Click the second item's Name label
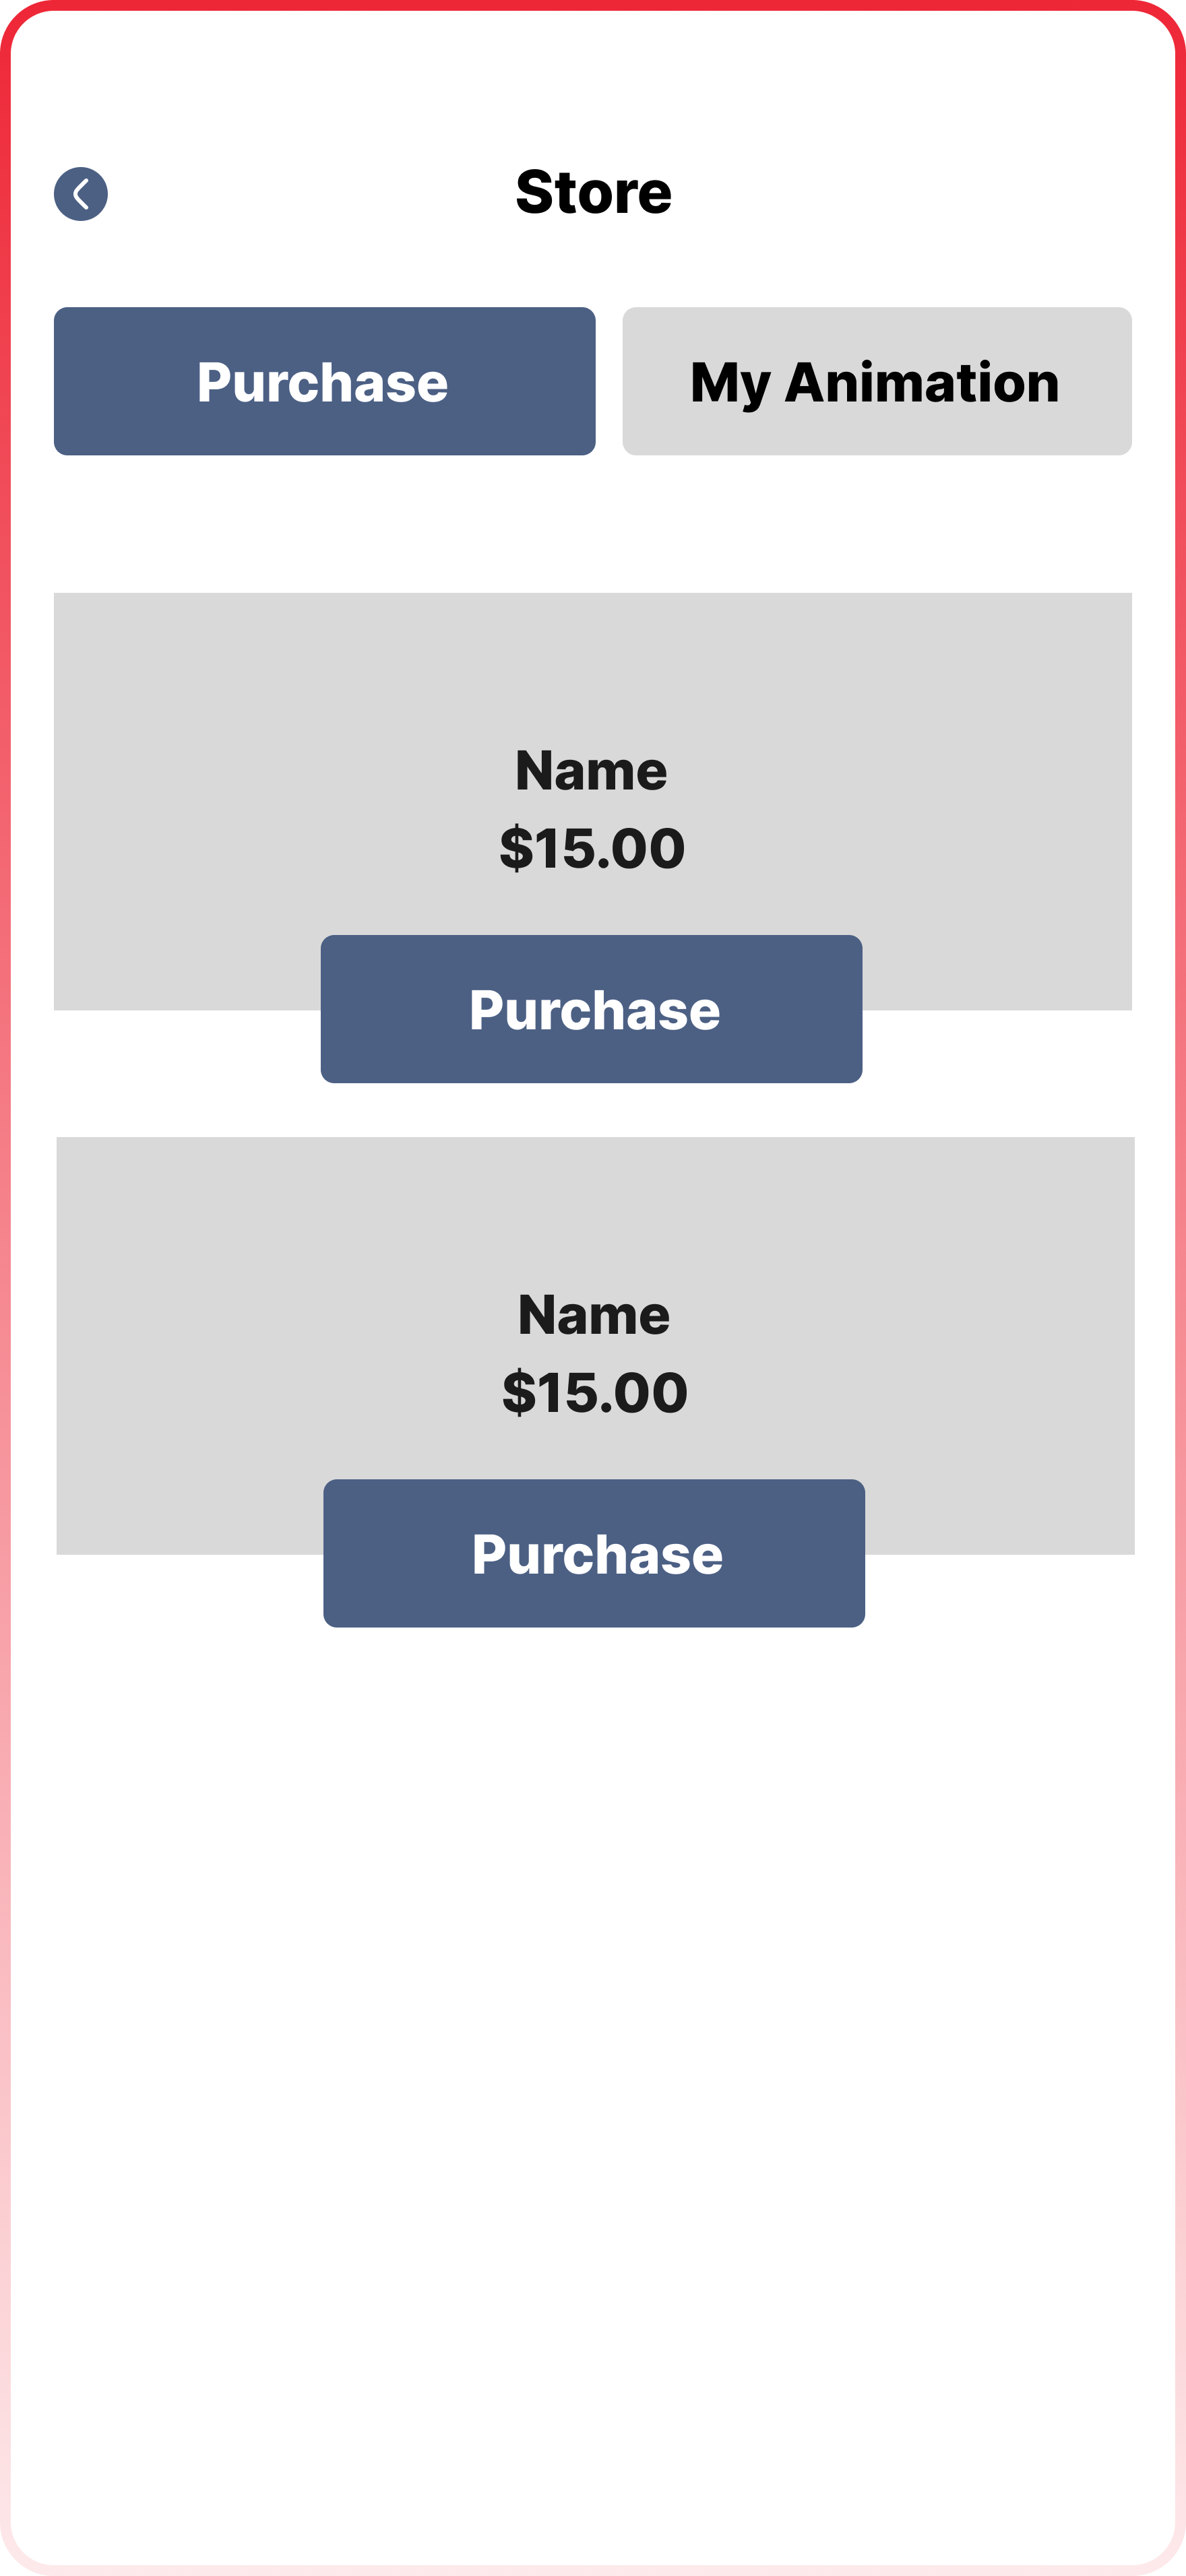The width and height of the screenshot is (1186, 2576). pos(594,1315)
